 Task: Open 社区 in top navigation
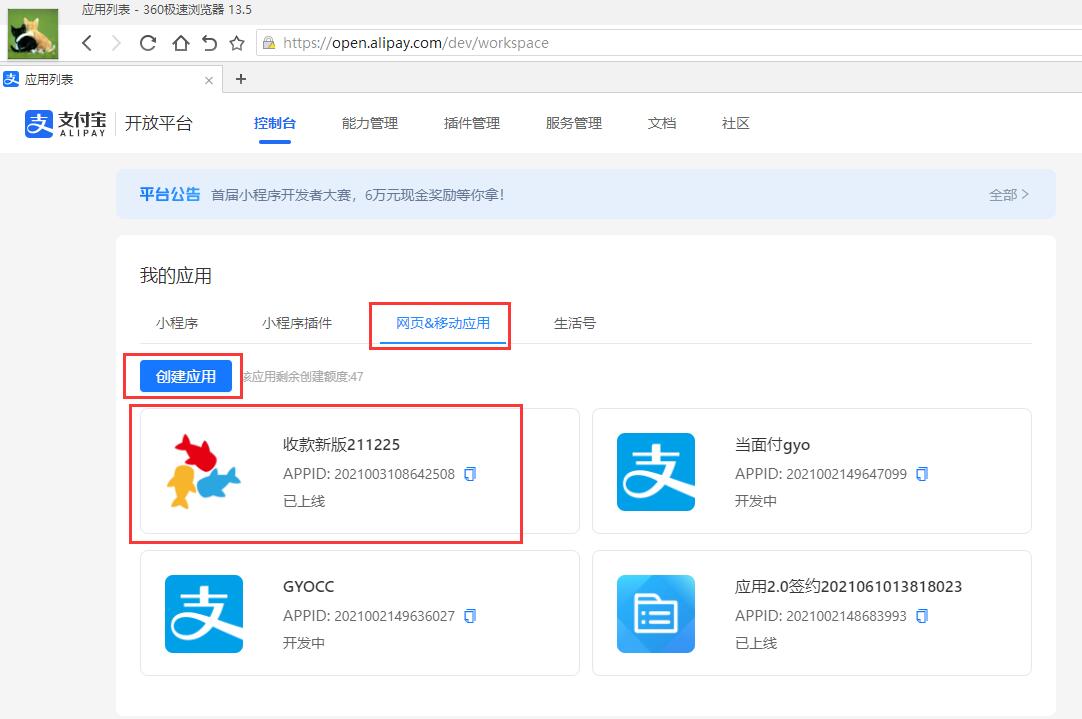click(736, 124)
